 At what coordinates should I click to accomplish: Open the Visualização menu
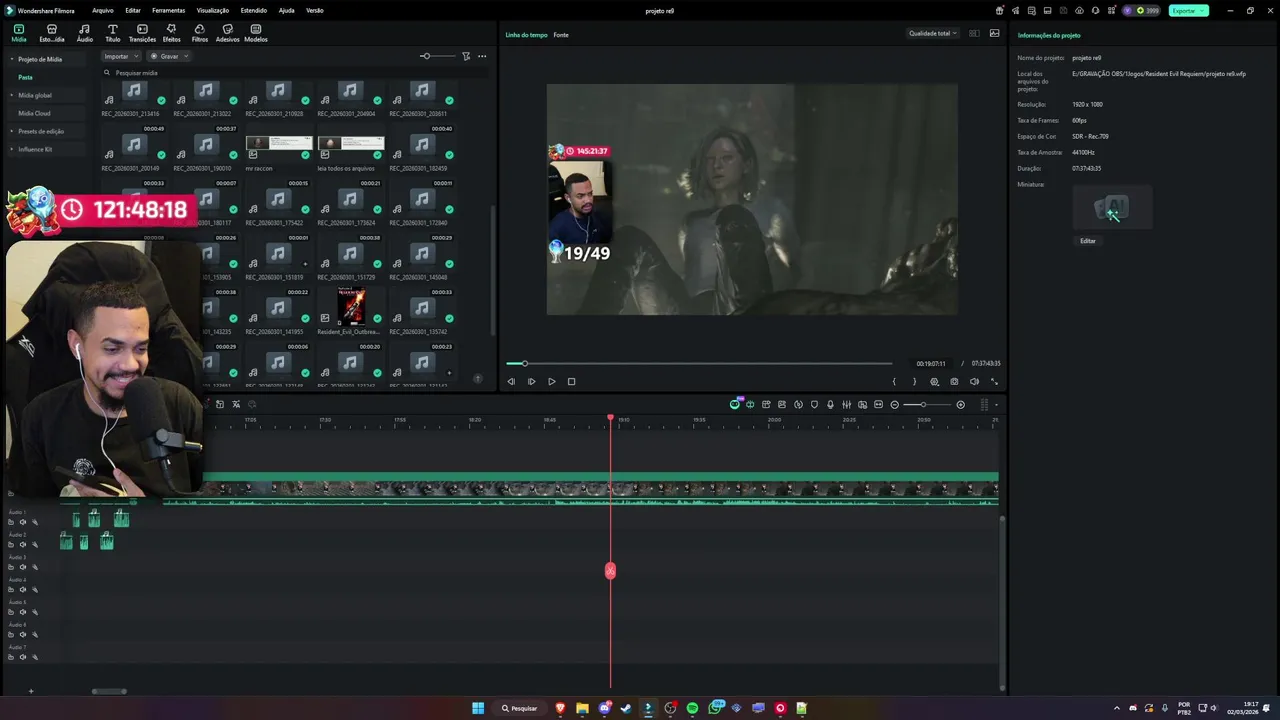[212, 10]
